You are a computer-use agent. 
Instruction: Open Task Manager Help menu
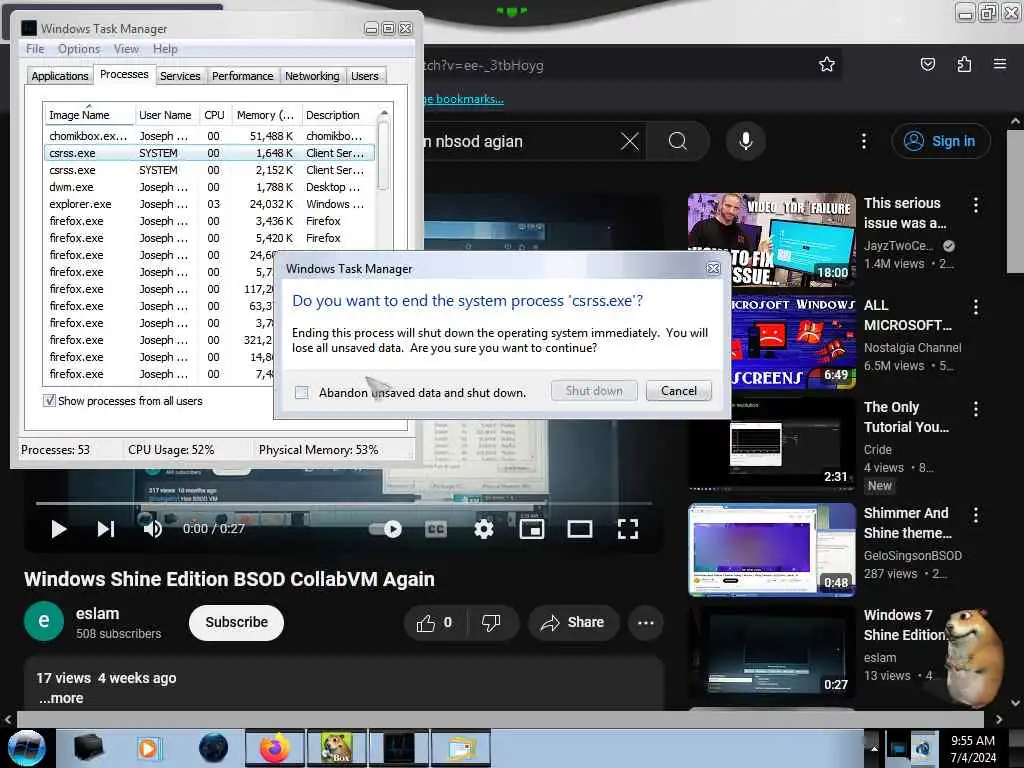(165, 49)
